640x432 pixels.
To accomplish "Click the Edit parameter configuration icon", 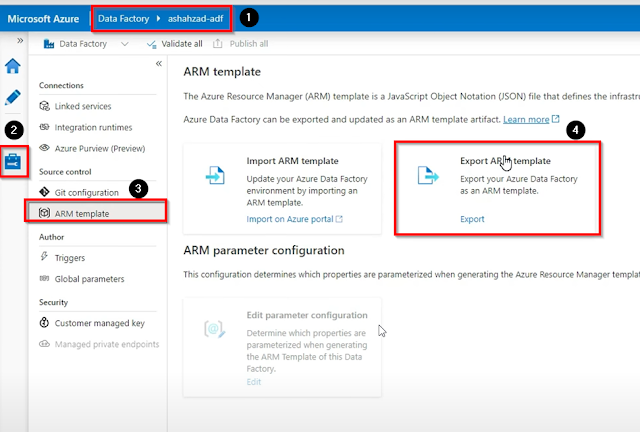I will tap(215, 329).
